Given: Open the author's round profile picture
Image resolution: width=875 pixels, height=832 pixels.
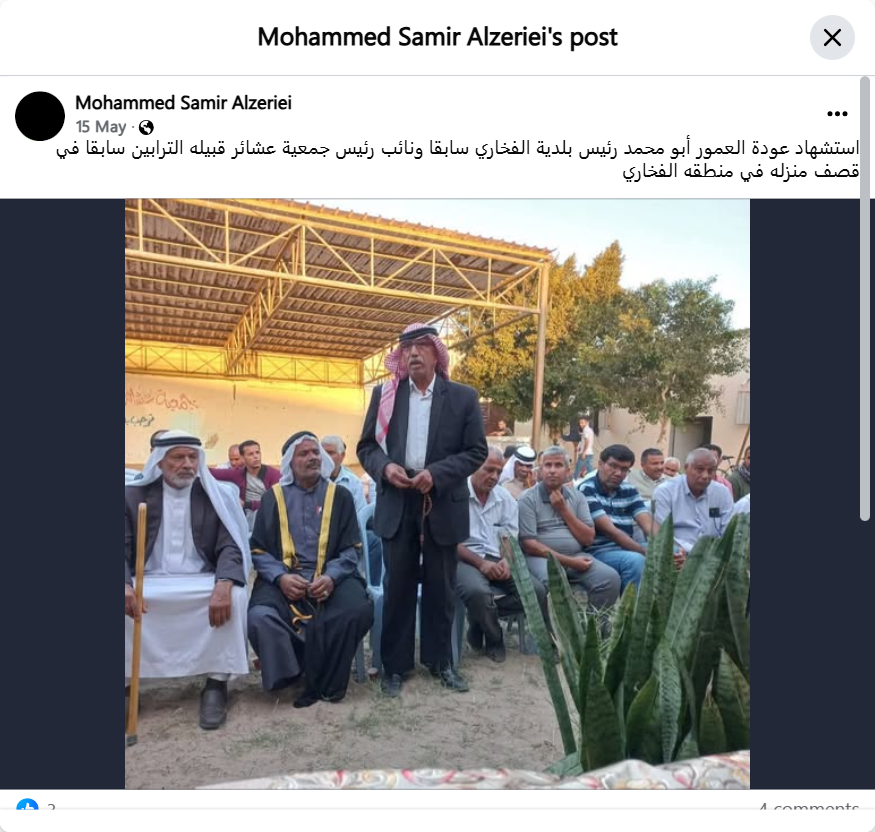Looking at the screenshot, I should (x=40, y=116).
